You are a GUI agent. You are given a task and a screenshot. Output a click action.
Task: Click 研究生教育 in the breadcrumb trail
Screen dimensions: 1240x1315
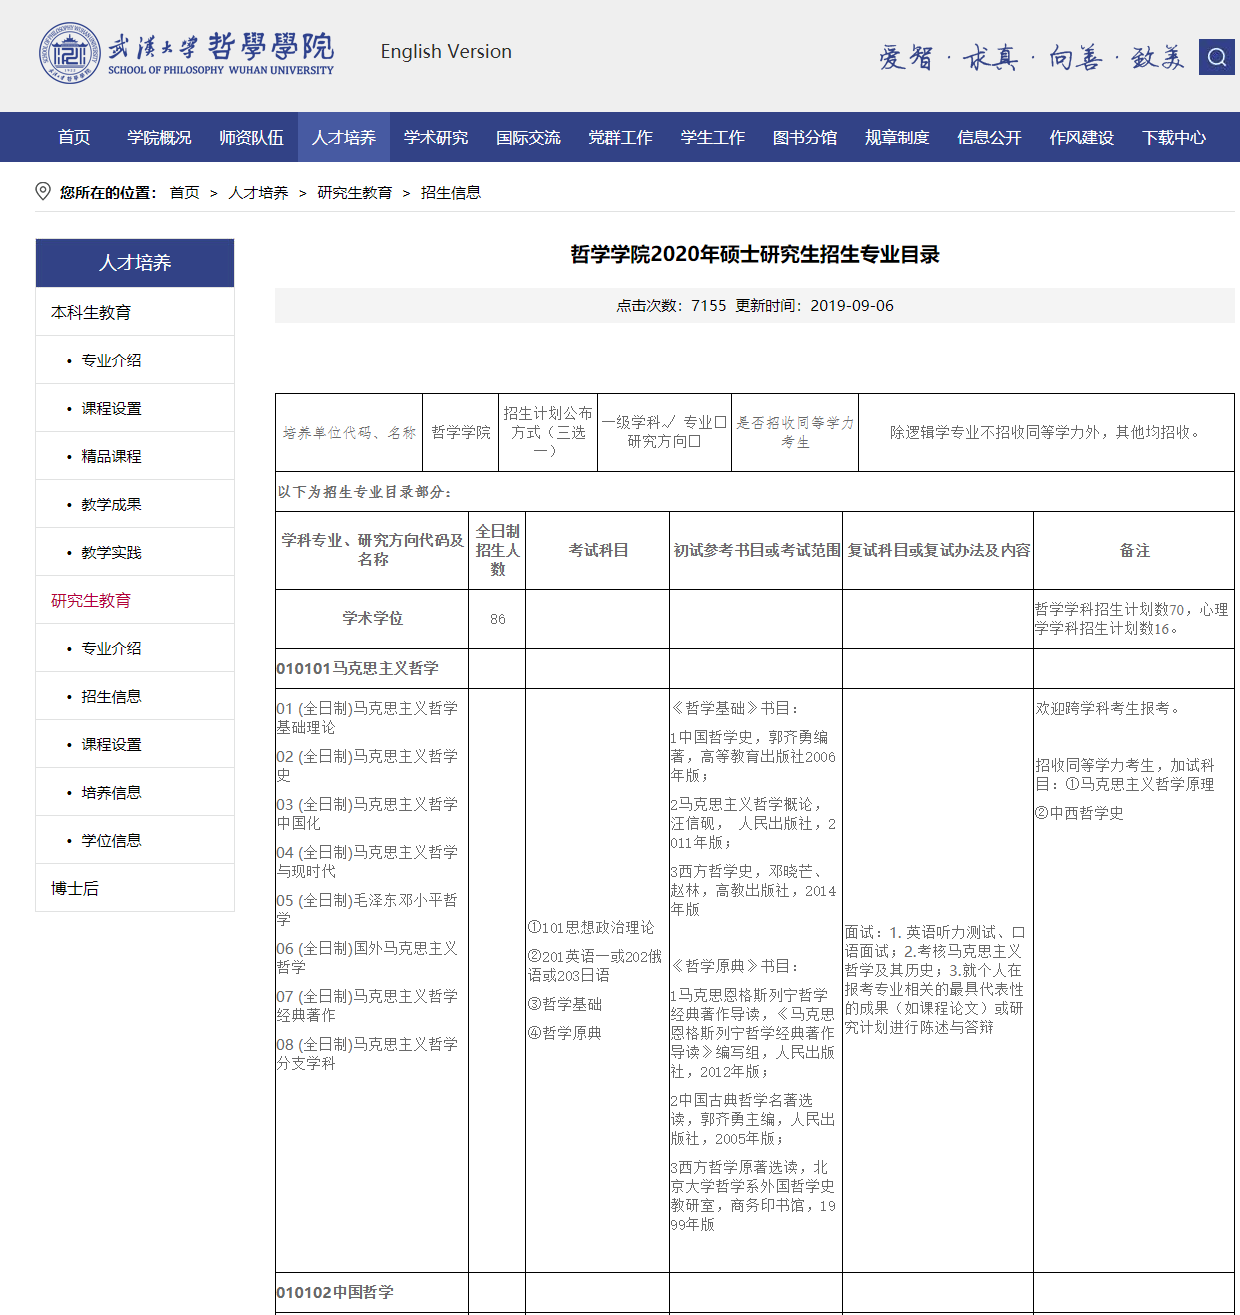pos(354,192)
